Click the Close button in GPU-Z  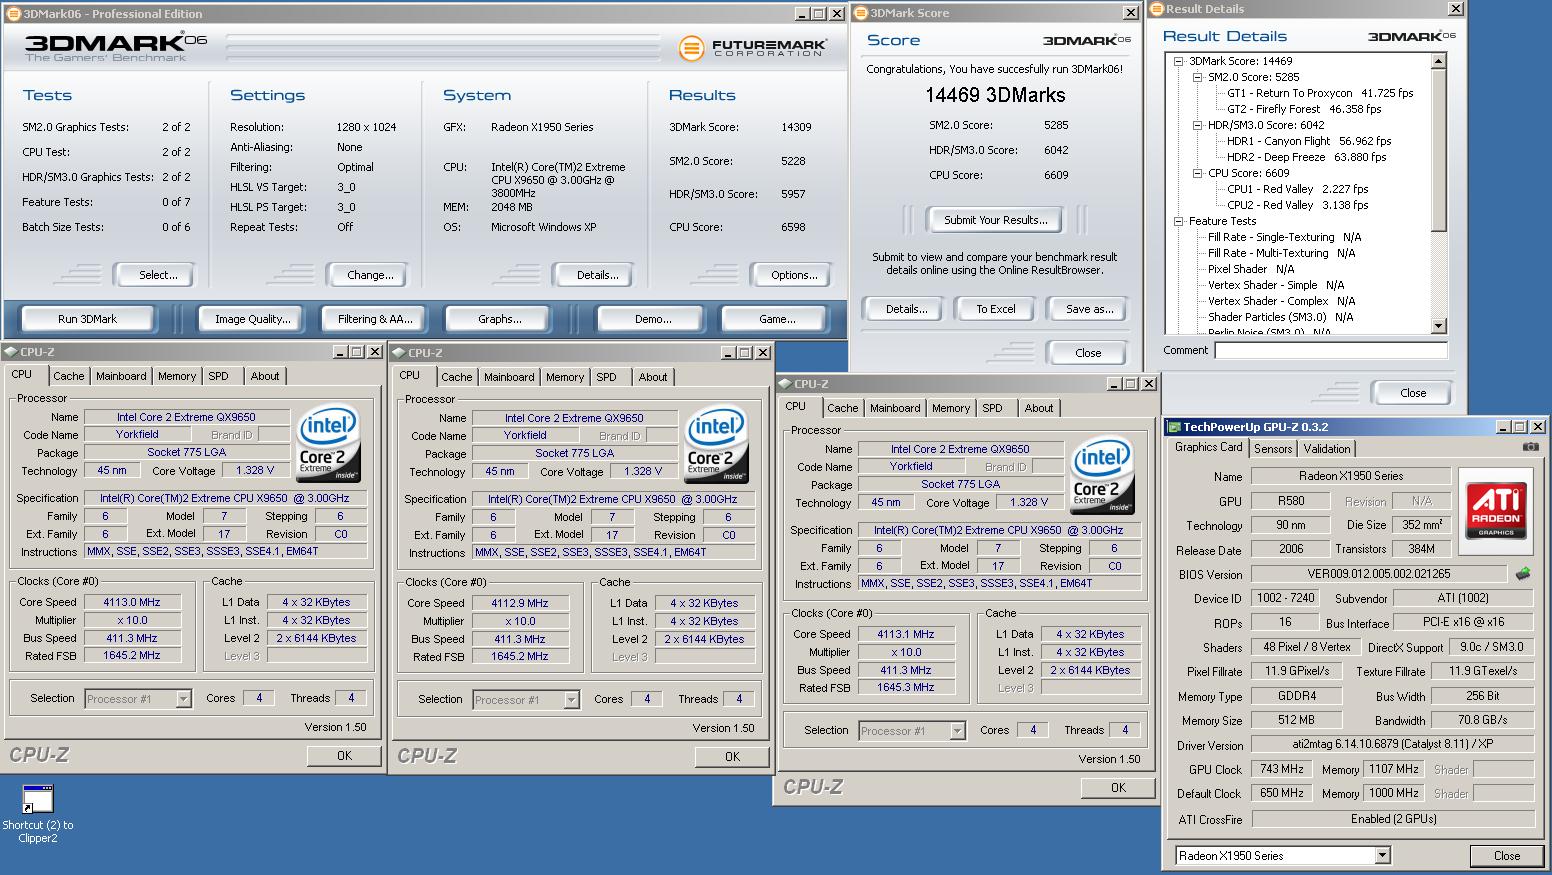1507,855
